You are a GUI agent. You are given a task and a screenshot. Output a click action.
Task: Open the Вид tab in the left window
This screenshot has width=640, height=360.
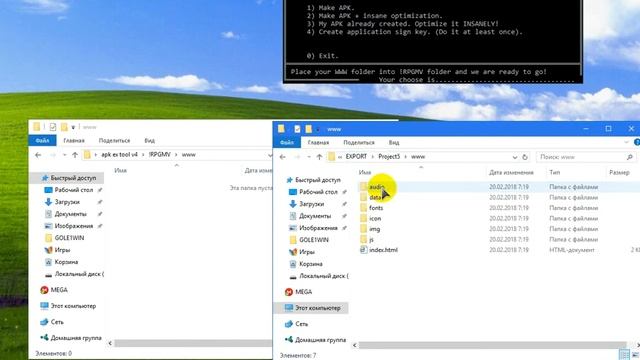click(149, 140)
